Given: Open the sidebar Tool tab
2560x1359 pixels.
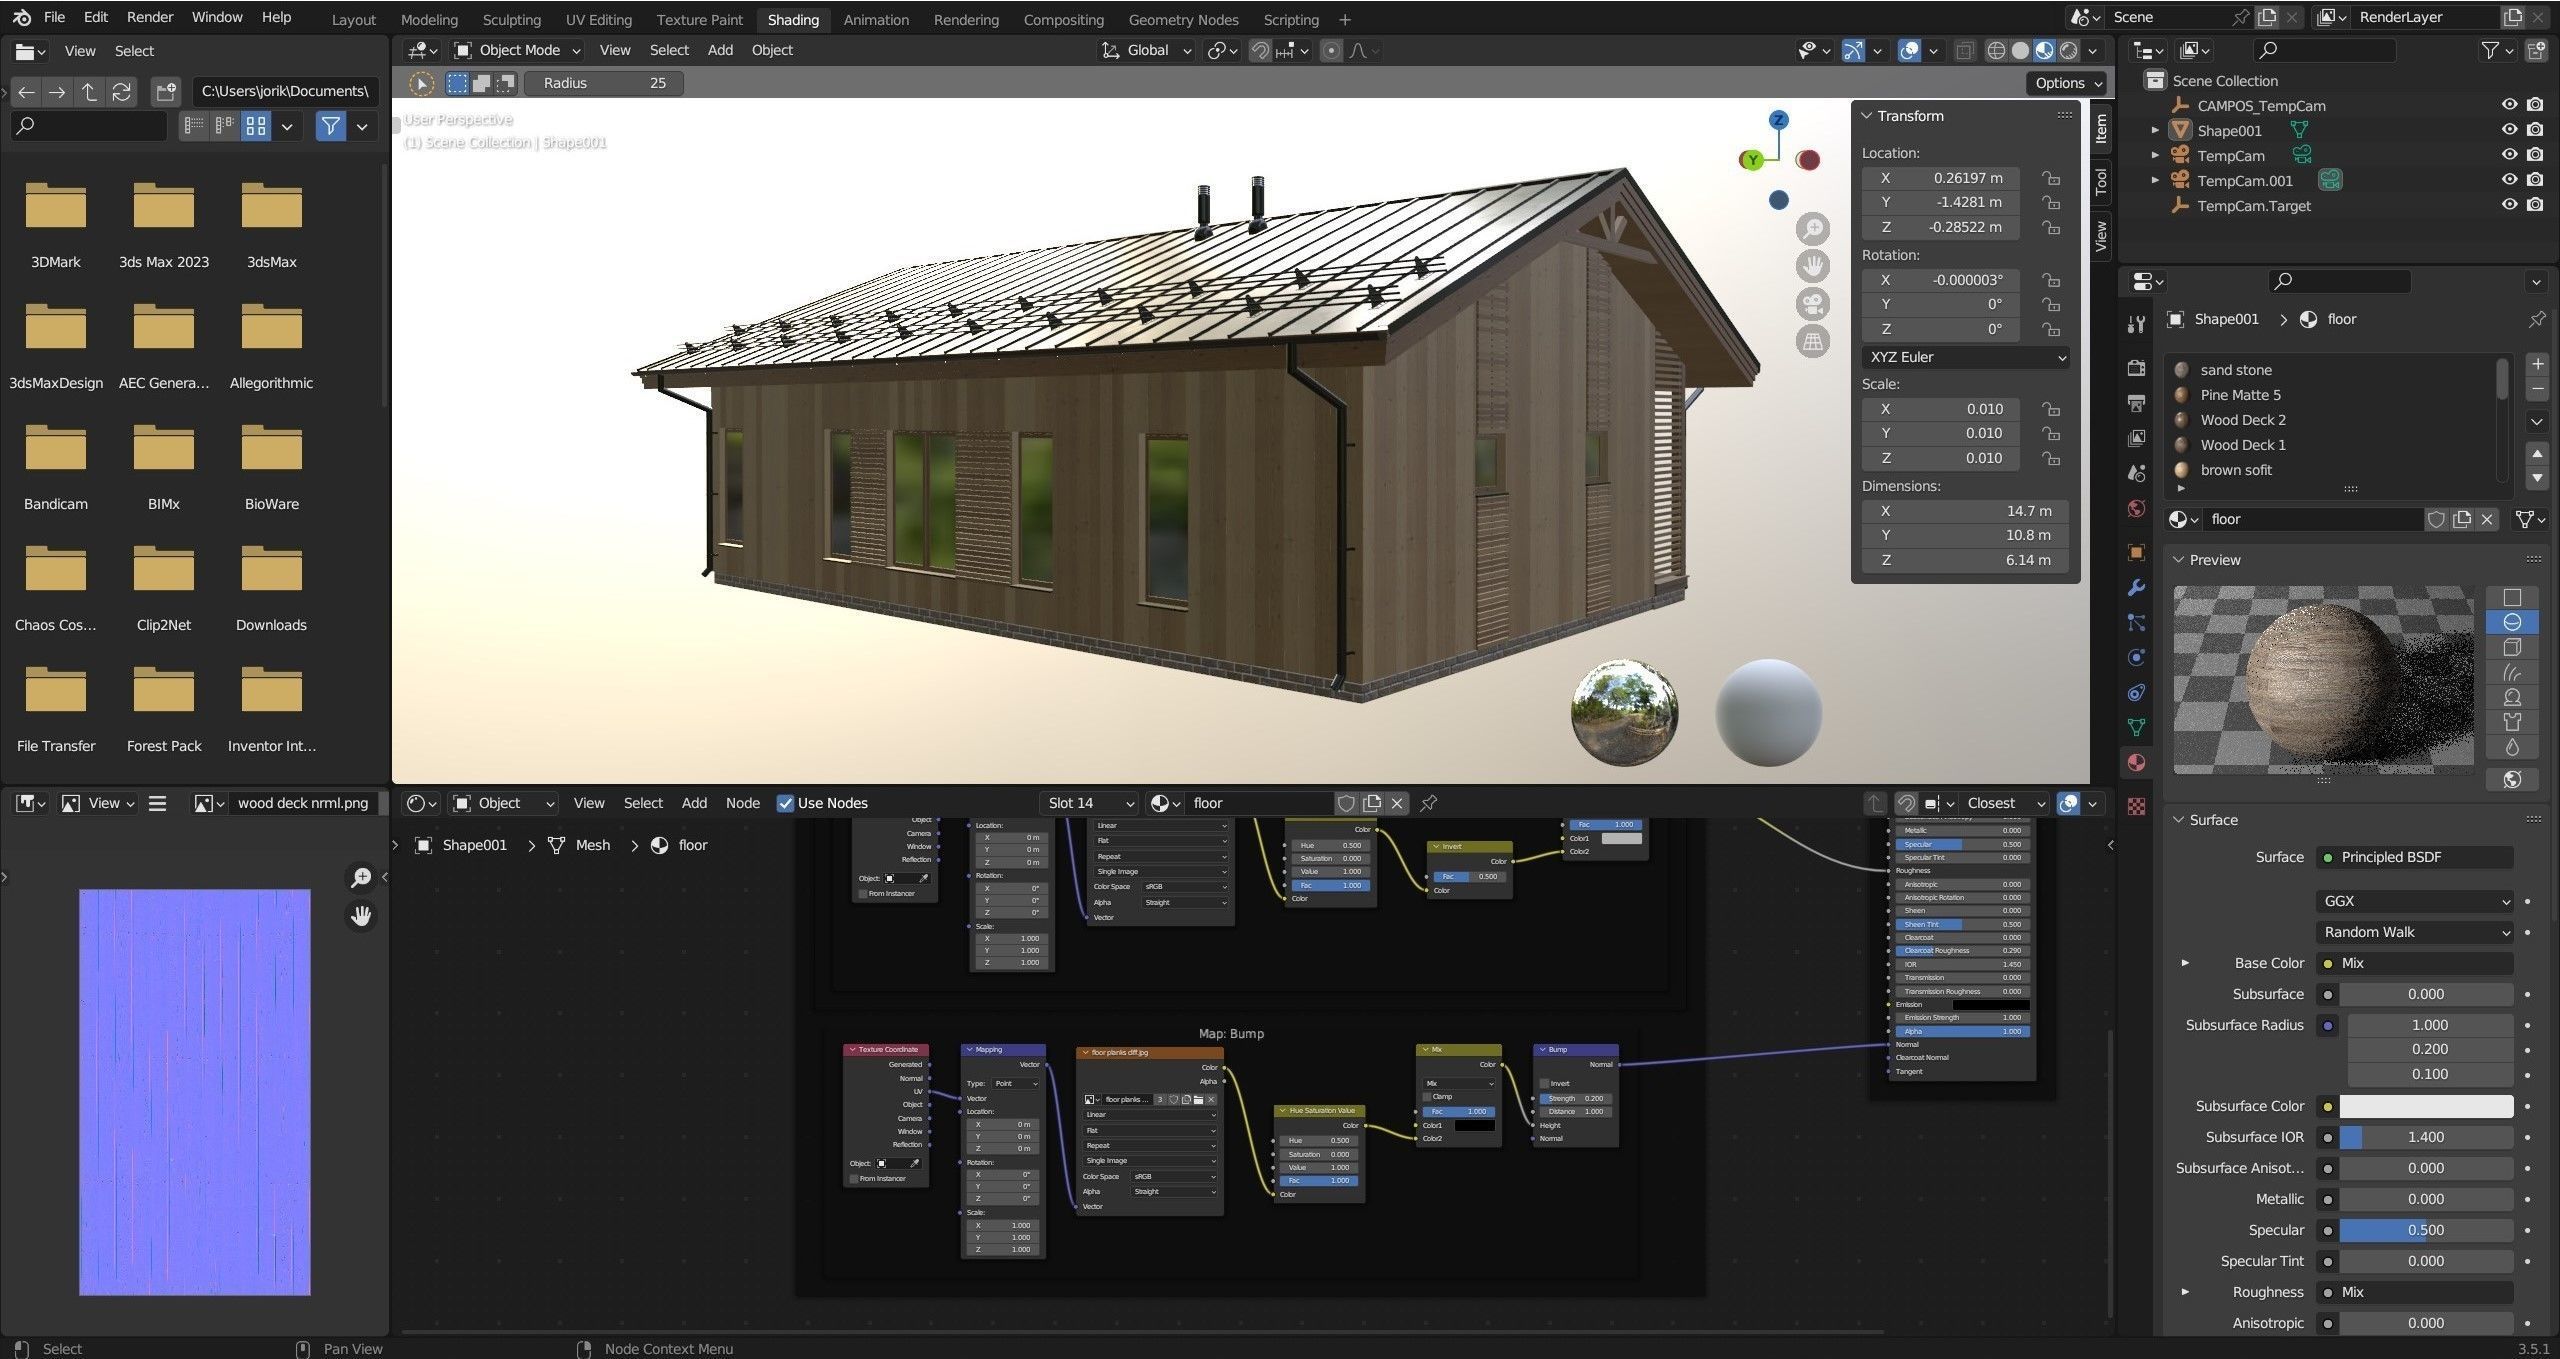Looking at the screenshot, I should [x=2101, y=182].
